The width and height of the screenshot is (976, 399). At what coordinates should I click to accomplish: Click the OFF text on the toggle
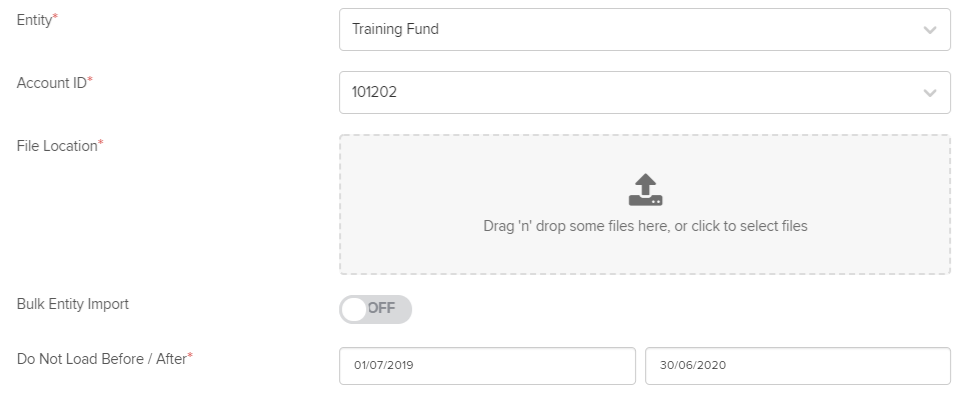tap(381, 309)
